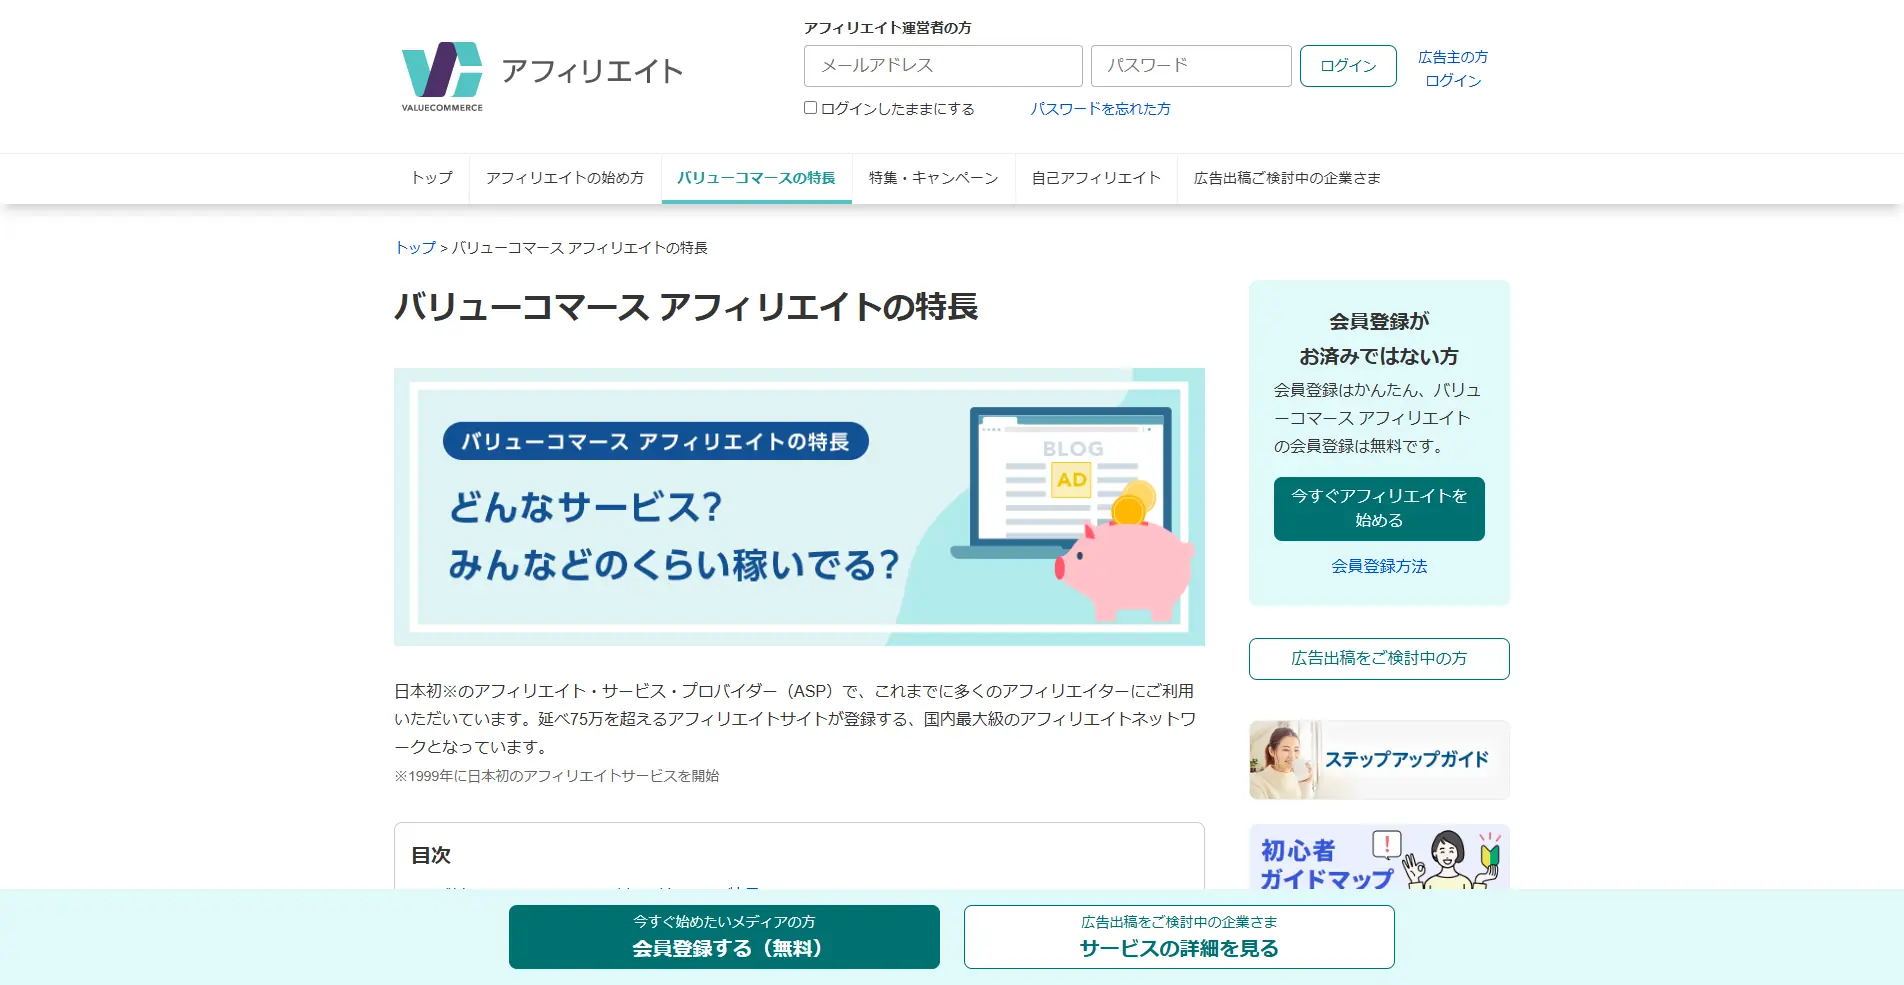This screenshot has width=1904, height=985.
Task: Click the ValueCommerce logo
Action: (442, 76)
